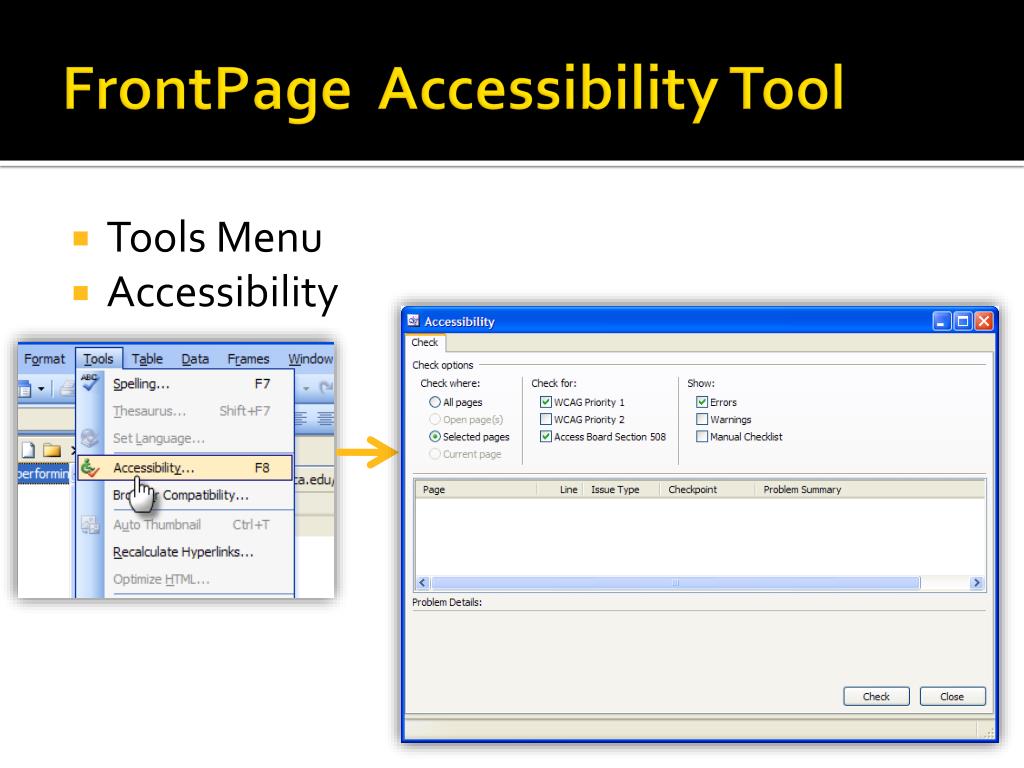
Task: Choose Optimize HTML menu entry
Action: 185,579
